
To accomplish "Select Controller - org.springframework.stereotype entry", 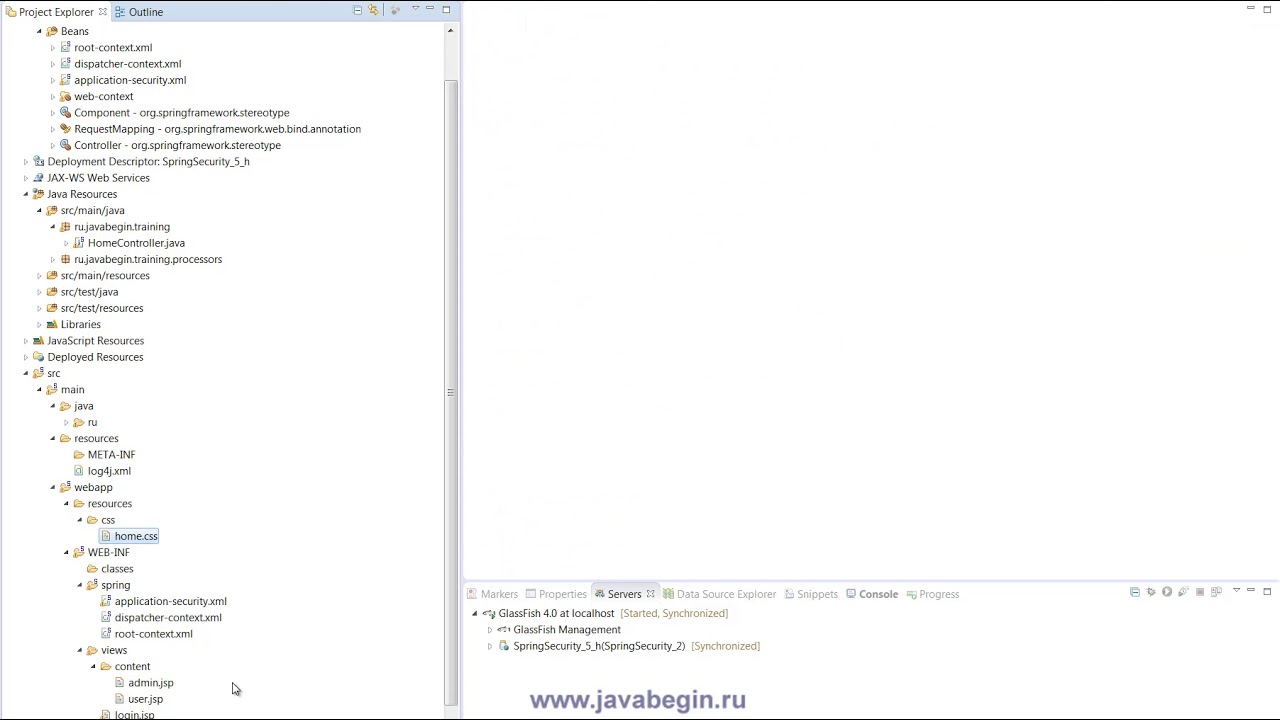I will tap(177, 145).
